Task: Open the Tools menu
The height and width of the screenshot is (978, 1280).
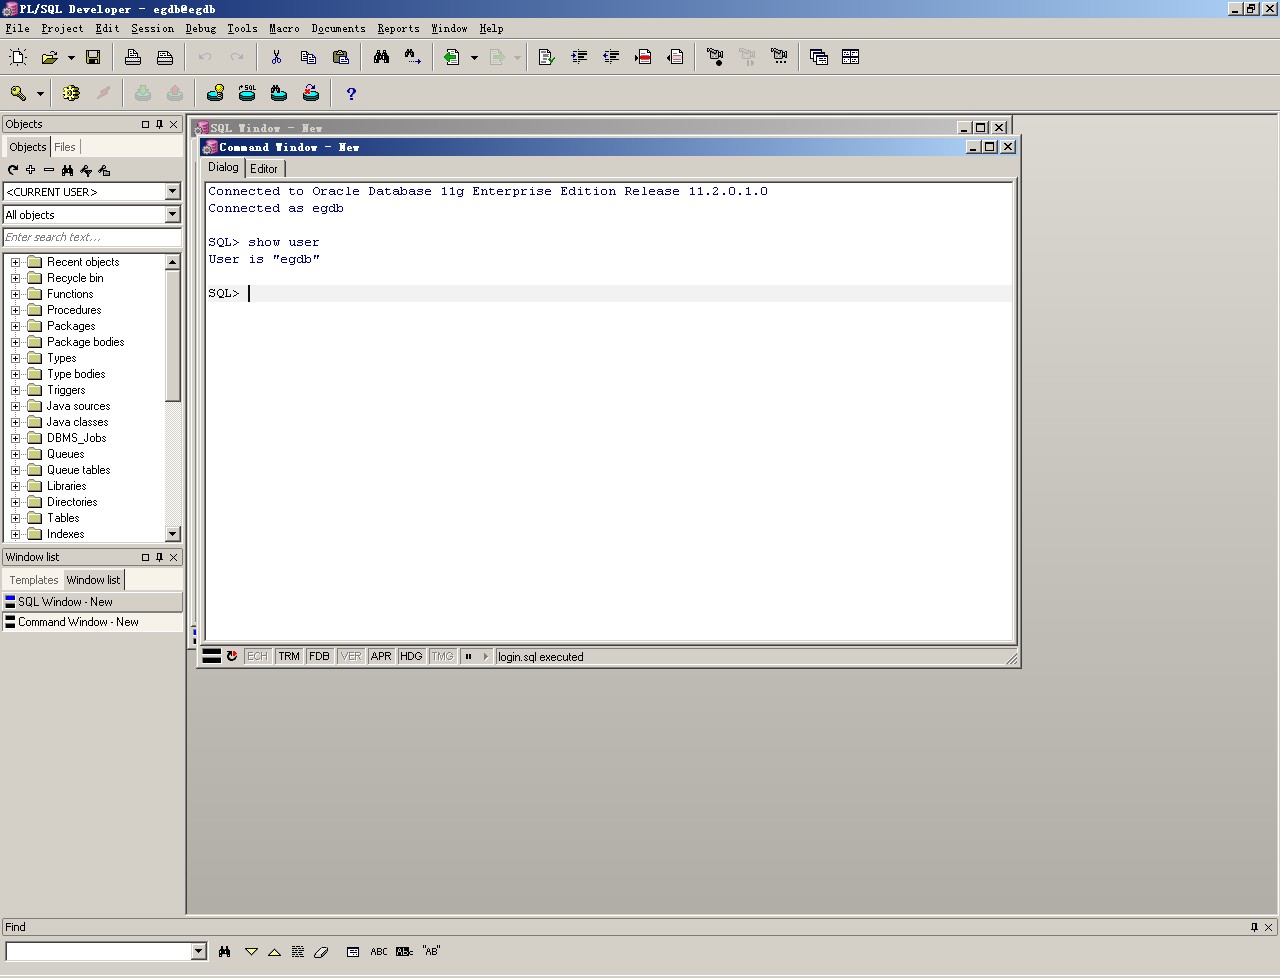Action: 242,28
